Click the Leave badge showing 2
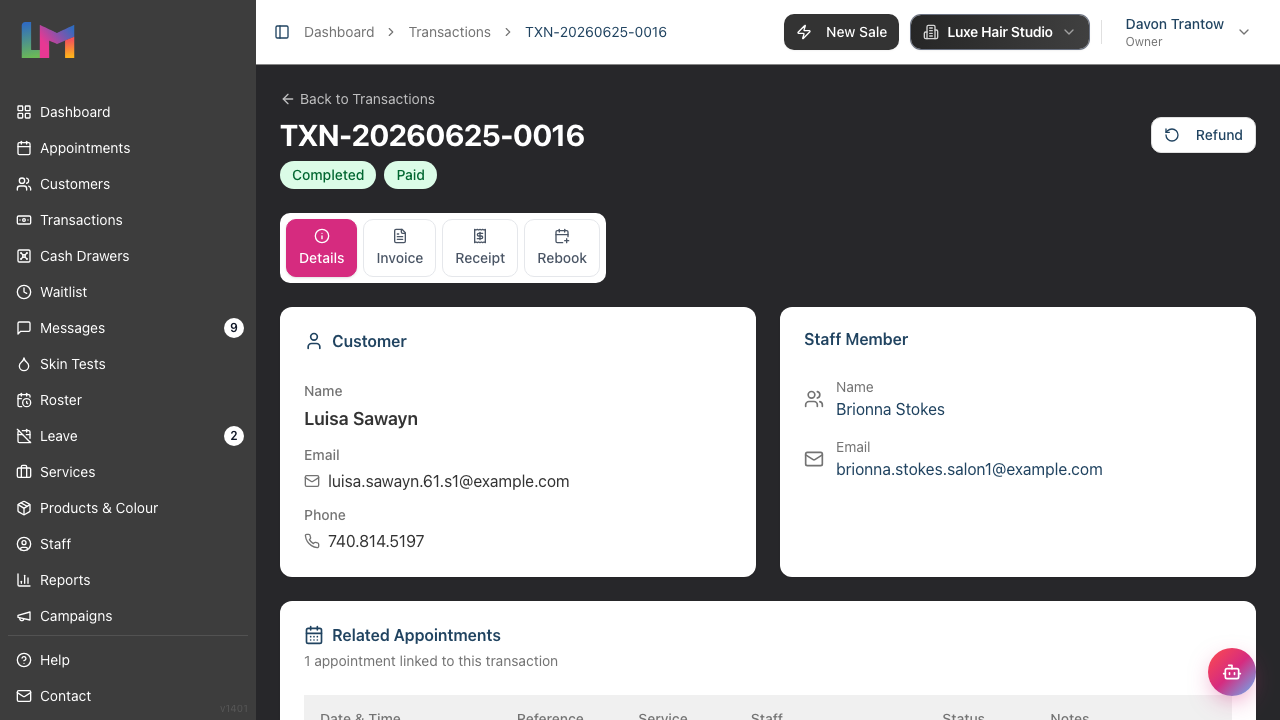1280x720 pixels. [234, 436]
